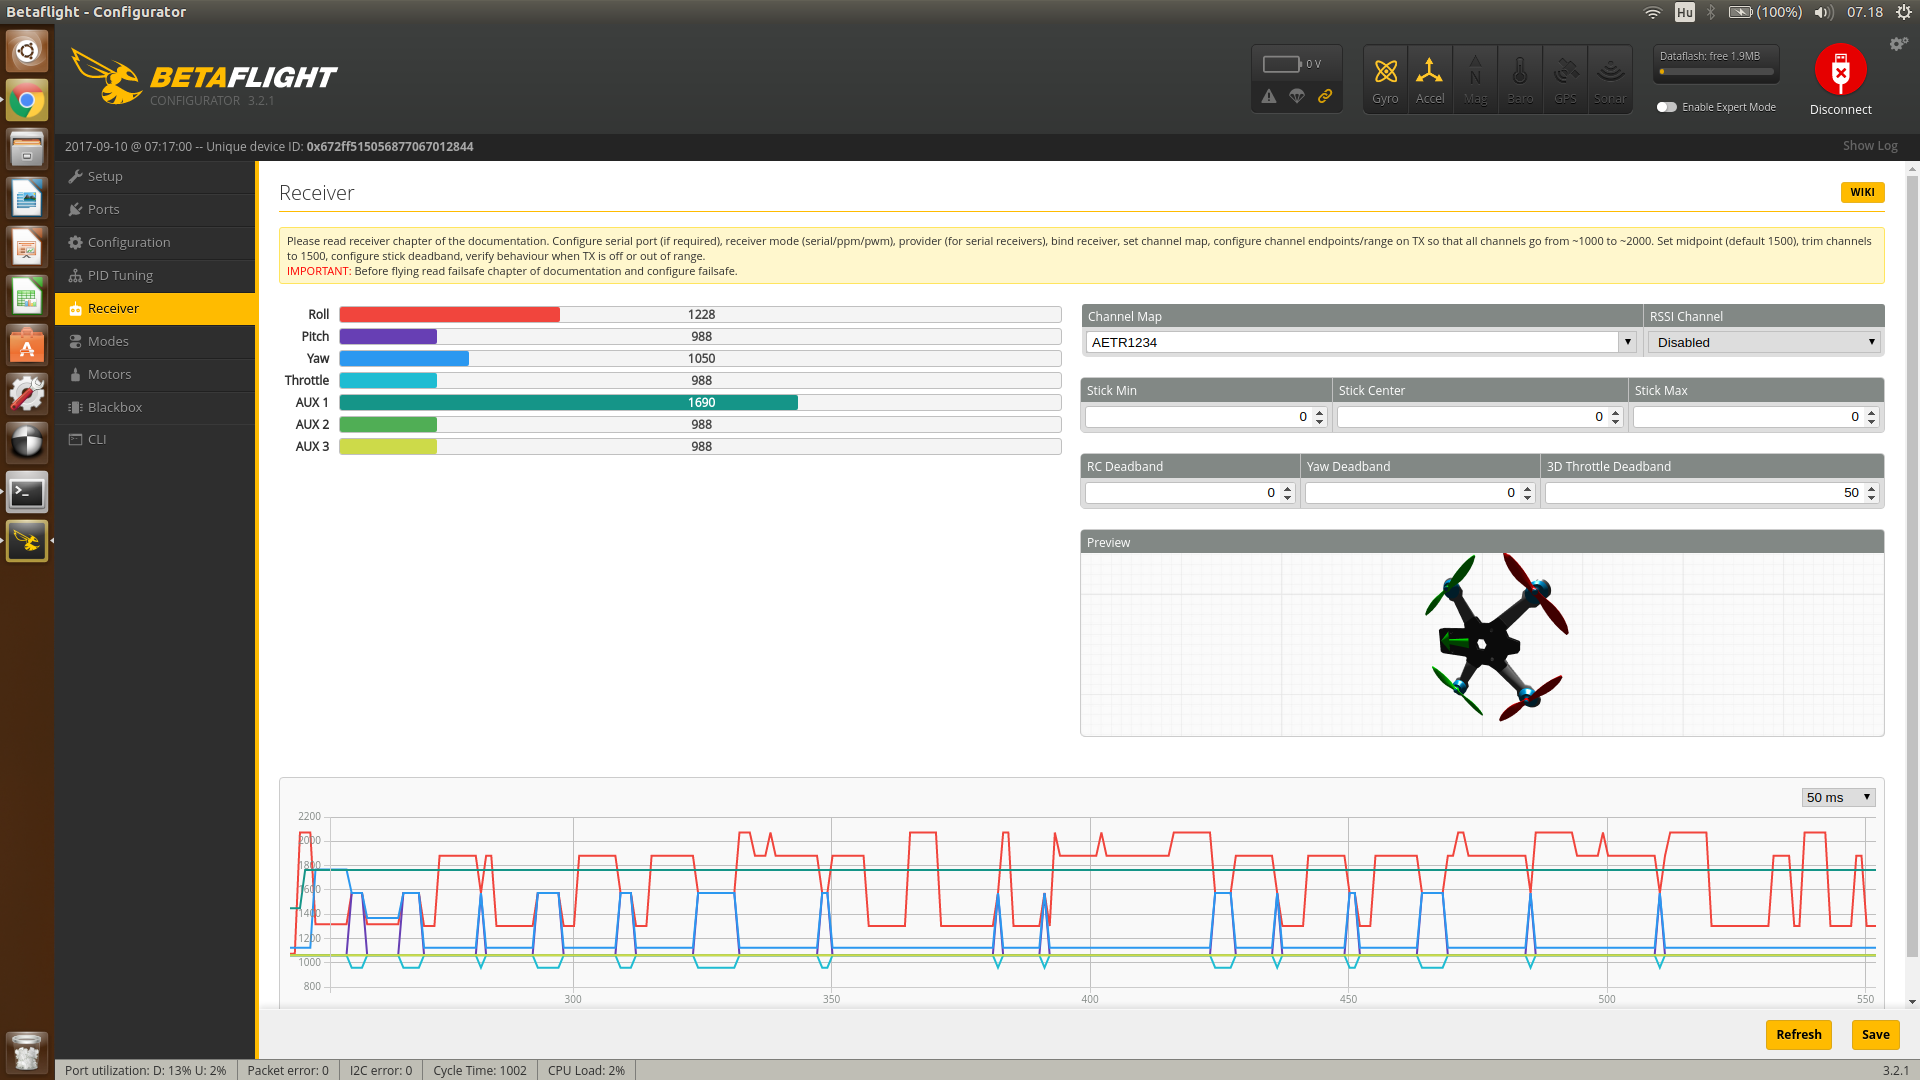The height and width of the screenshot is (1080, 1920).
Task: Open the WIKI link button
Action: (1862, 192)
